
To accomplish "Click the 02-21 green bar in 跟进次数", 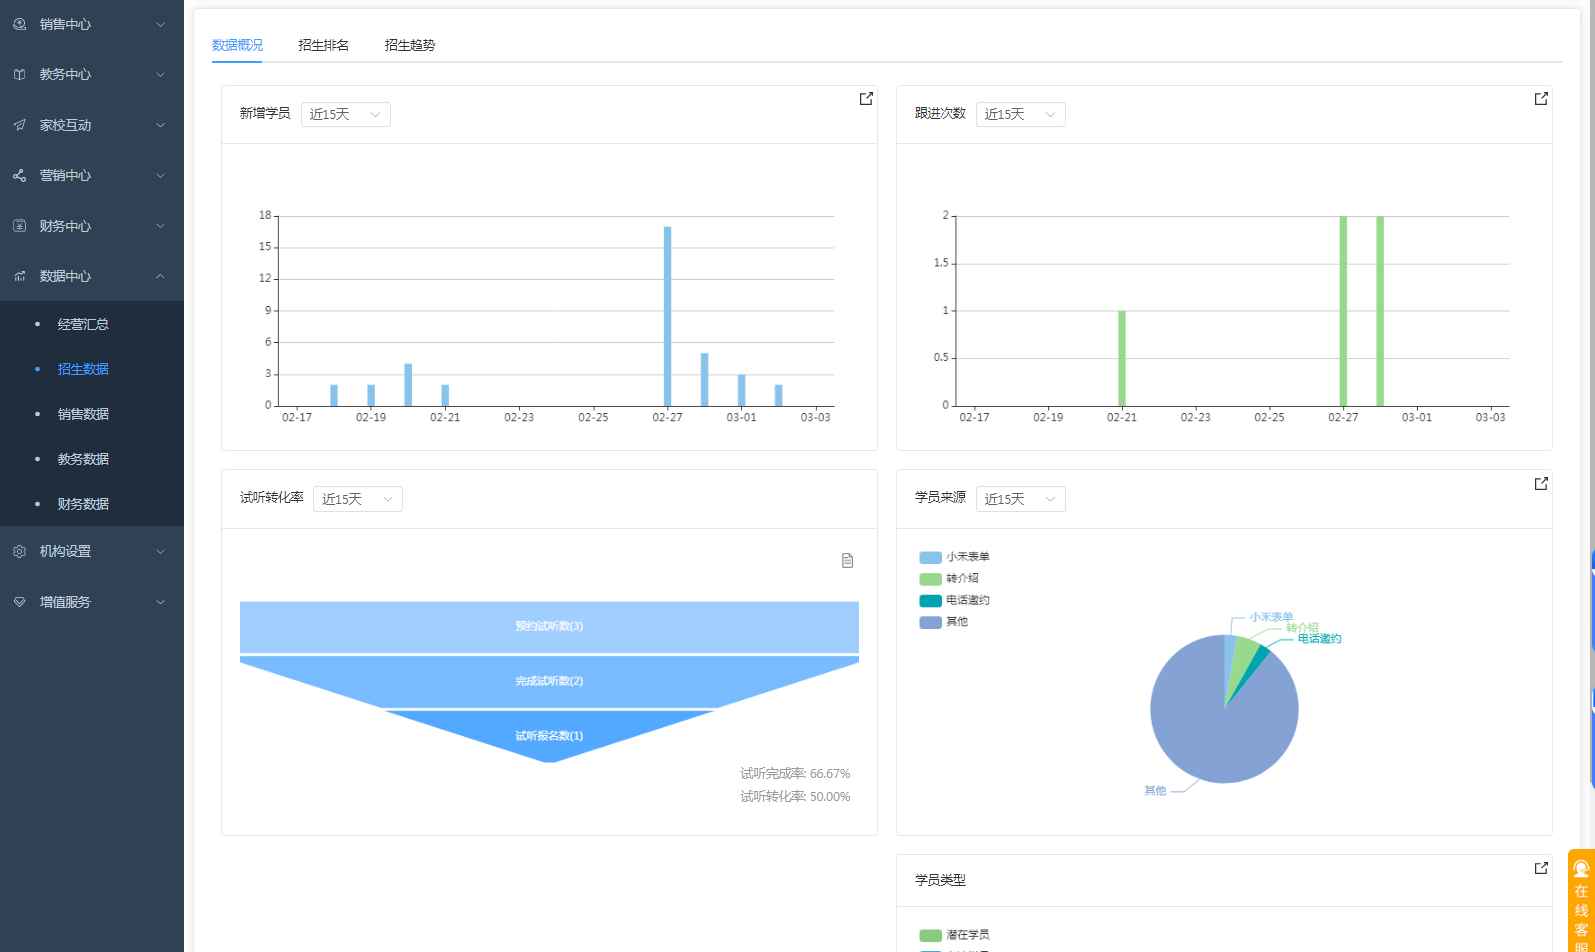I will tap(1122, 358).
